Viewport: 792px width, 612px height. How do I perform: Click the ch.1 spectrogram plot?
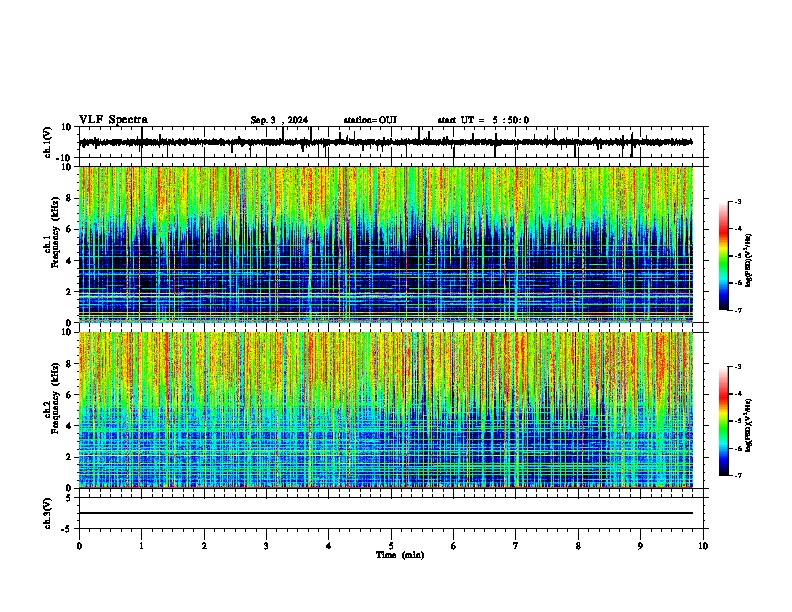tap(386, 244)
